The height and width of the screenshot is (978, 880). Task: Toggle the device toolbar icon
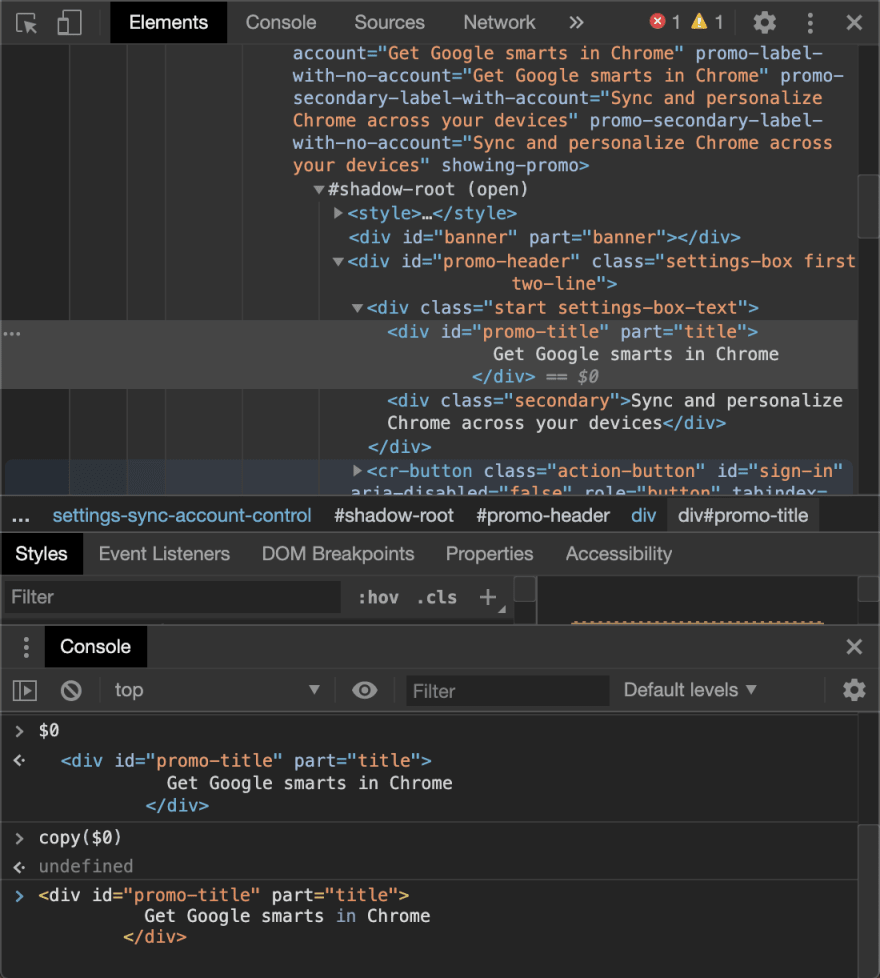pyautogui.click(x=69, y=22)
